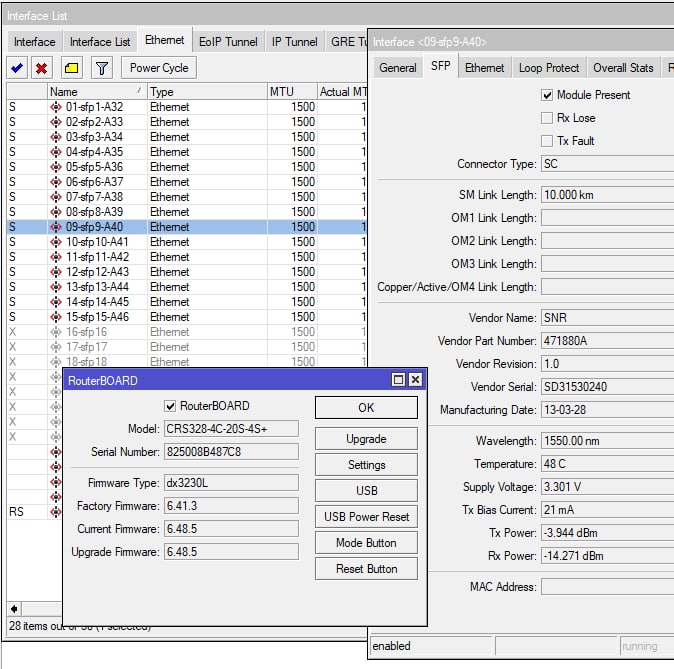Click interface icon of 14-sfp14-A45 row
This screenshot has height=669, width=674.
click(56, 302)
